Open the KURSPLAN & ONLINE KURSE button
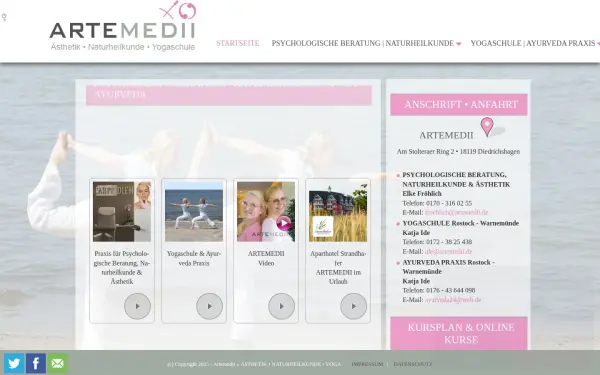 point(459,333)
